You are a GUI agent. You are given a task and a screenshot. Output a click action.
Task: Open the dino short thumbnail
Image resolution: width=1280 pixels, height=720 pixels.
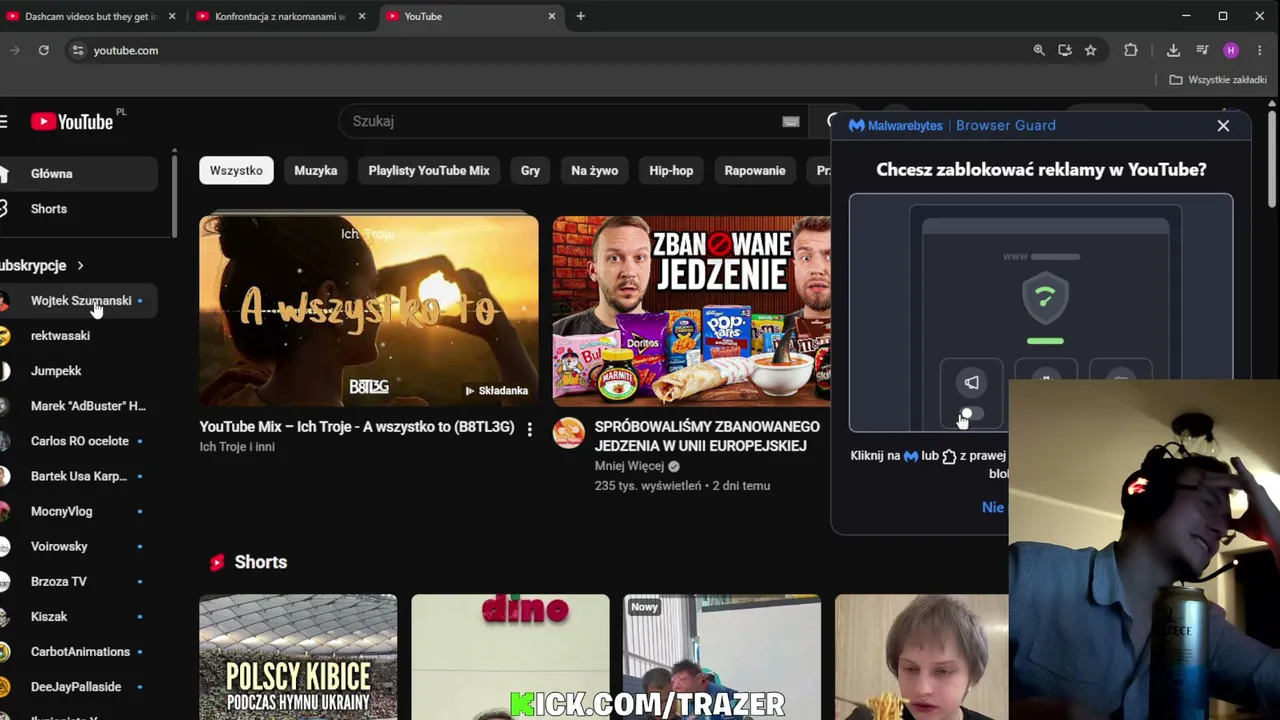[510, 657]
